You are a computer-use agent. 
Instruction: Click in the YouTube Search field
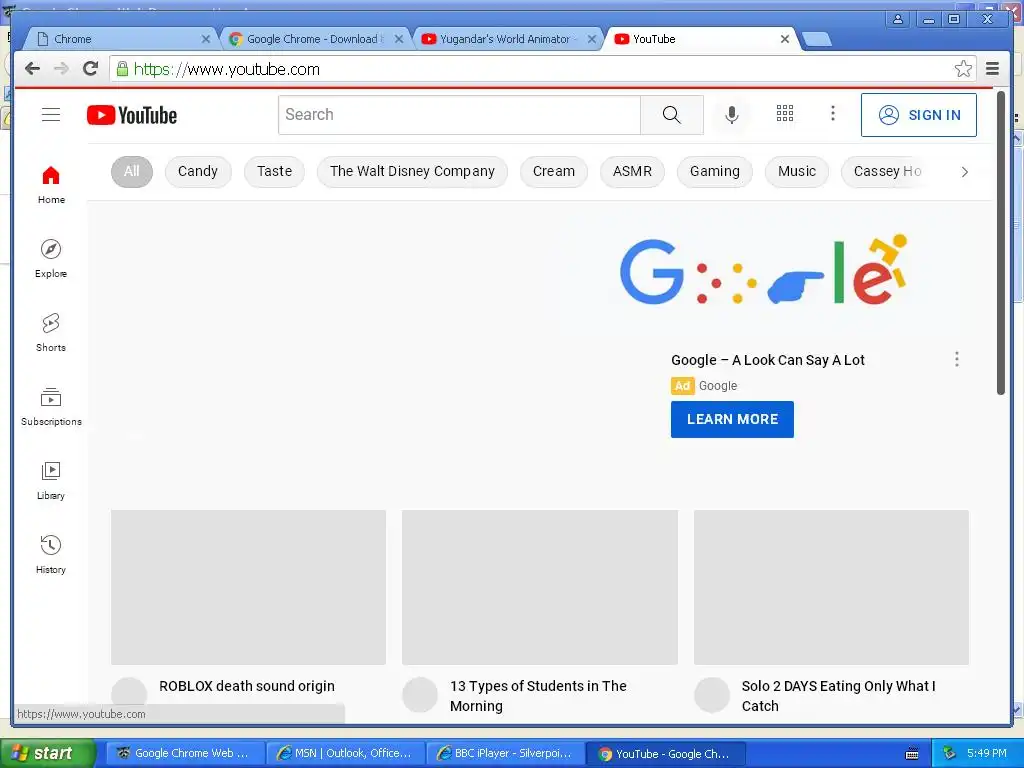point(459,115)
